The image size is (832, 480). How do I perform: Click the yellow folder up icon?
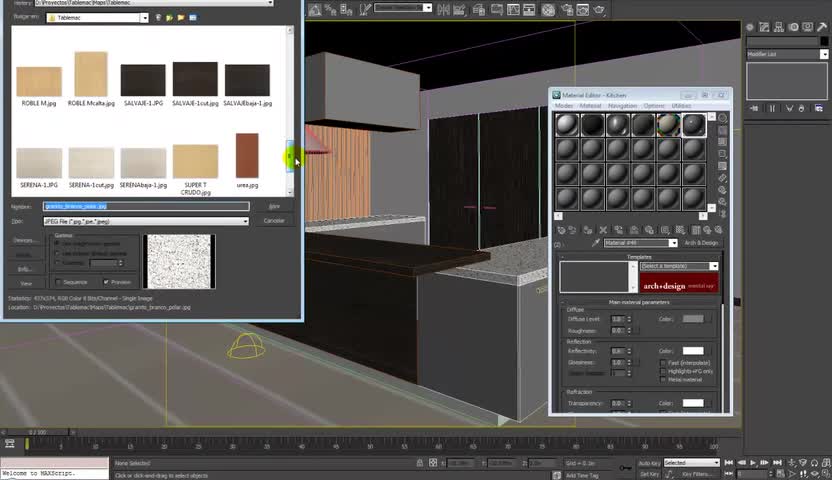(170, 17)
